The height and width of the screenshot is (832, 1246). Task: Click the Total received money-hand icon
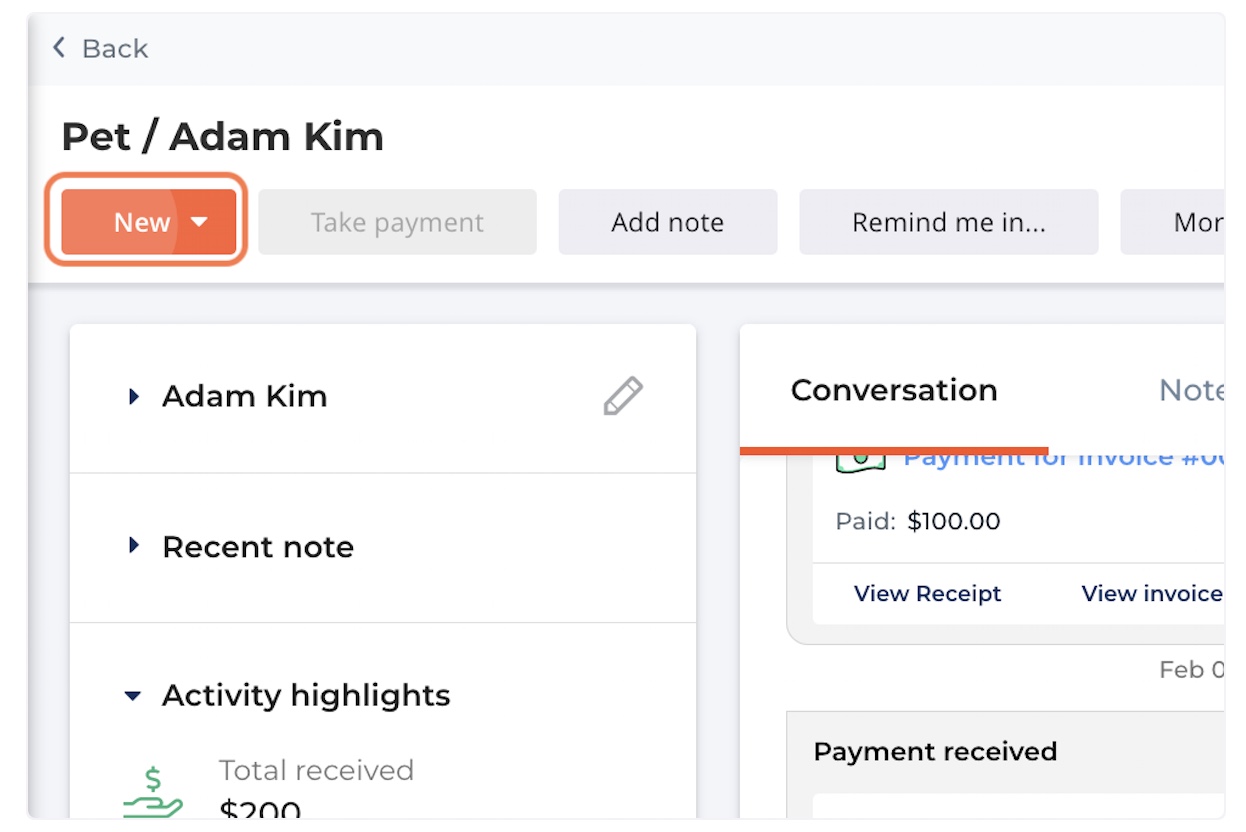(152, 793)
